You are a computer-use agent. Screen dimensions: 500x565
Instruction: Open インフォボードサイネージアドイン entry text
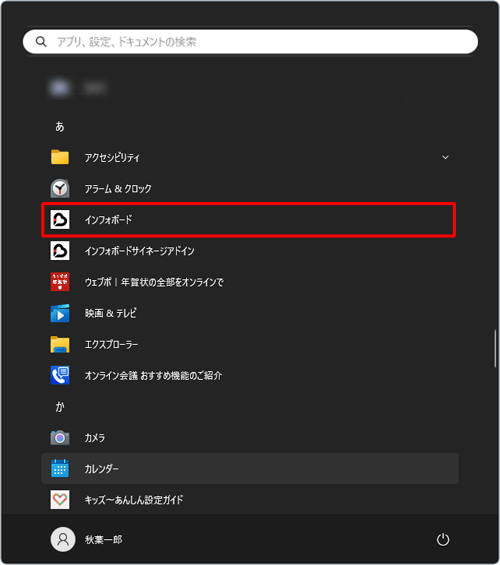140,251
